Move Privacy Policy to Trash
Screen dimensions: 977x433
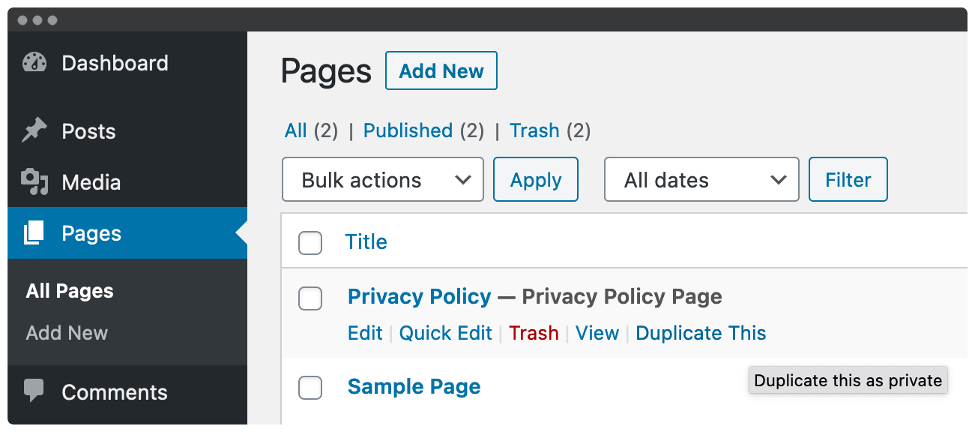point(534,333)
